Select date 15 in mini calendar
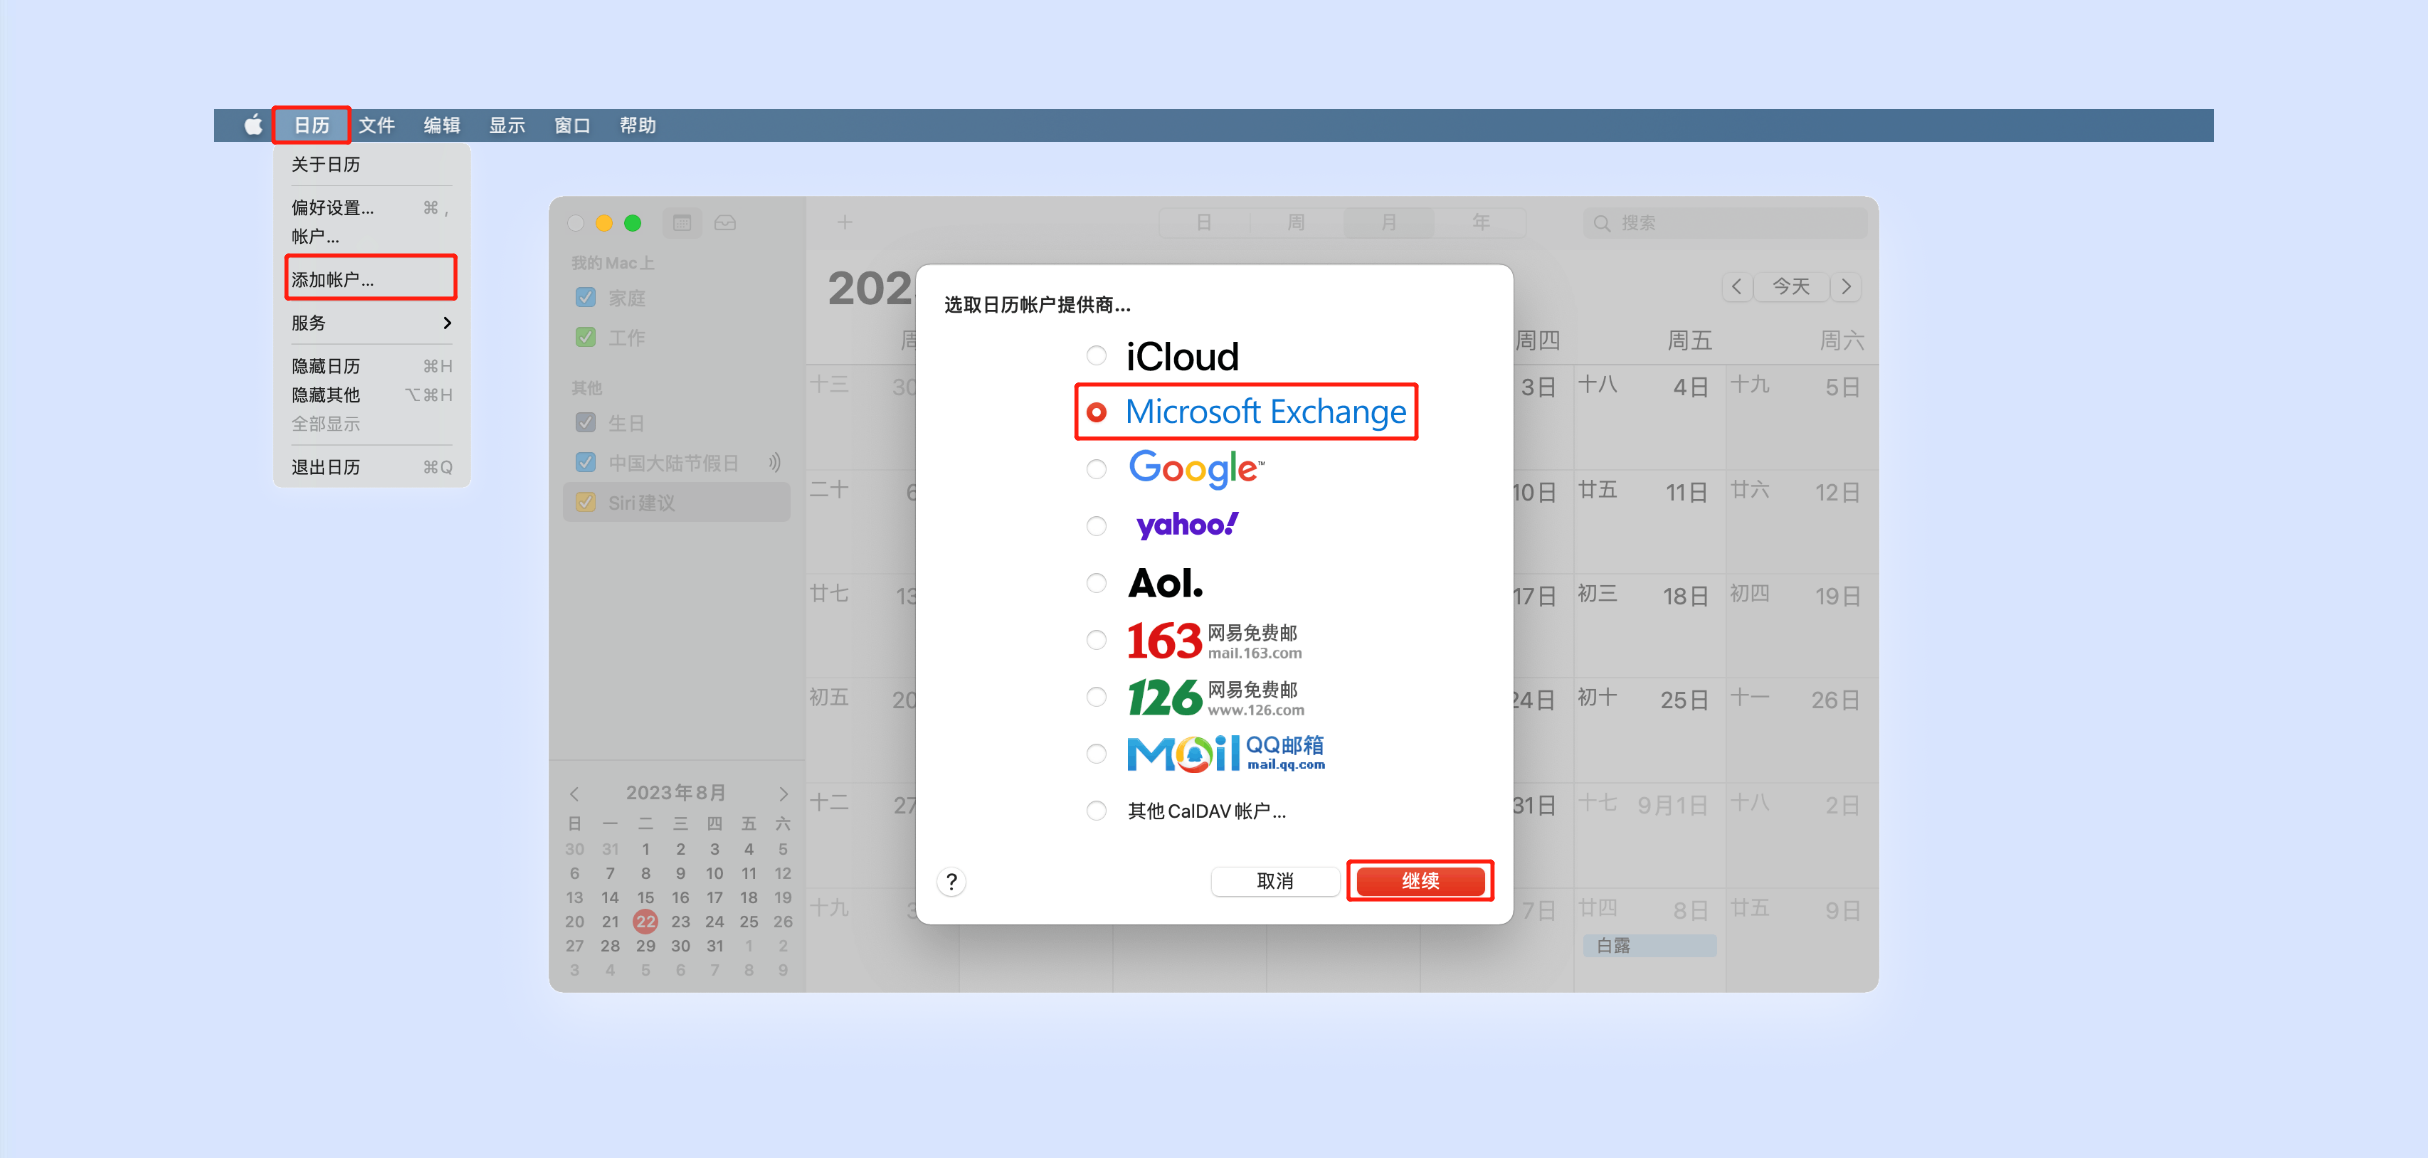Image resolution: width=2428 pixels, height=1158 pixels. (x=646, y=897)
